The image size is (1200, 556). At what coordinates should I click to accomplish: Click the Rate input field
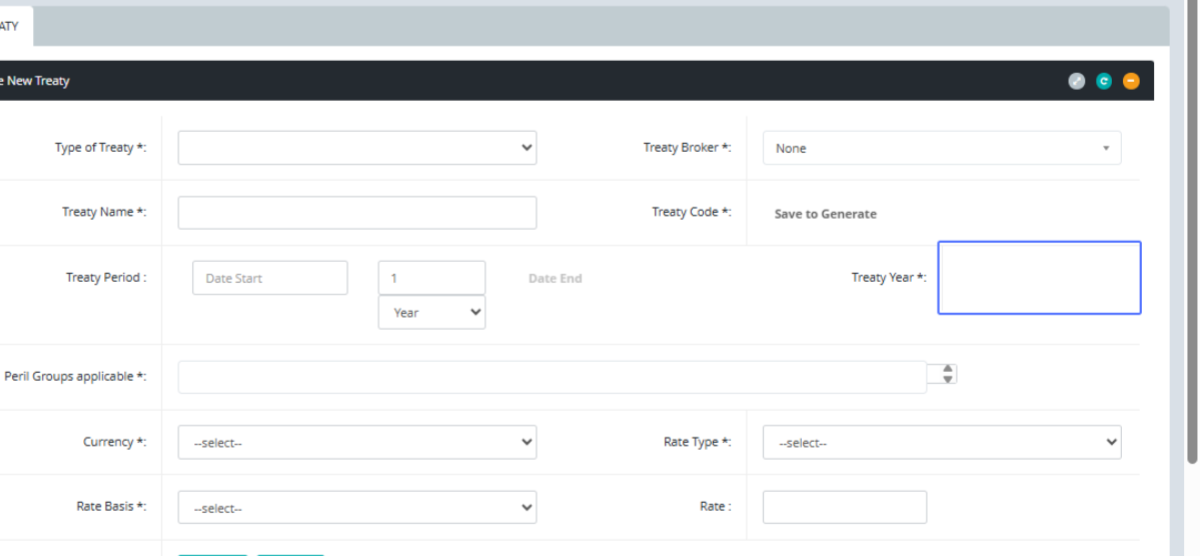(x=844, y=507)
